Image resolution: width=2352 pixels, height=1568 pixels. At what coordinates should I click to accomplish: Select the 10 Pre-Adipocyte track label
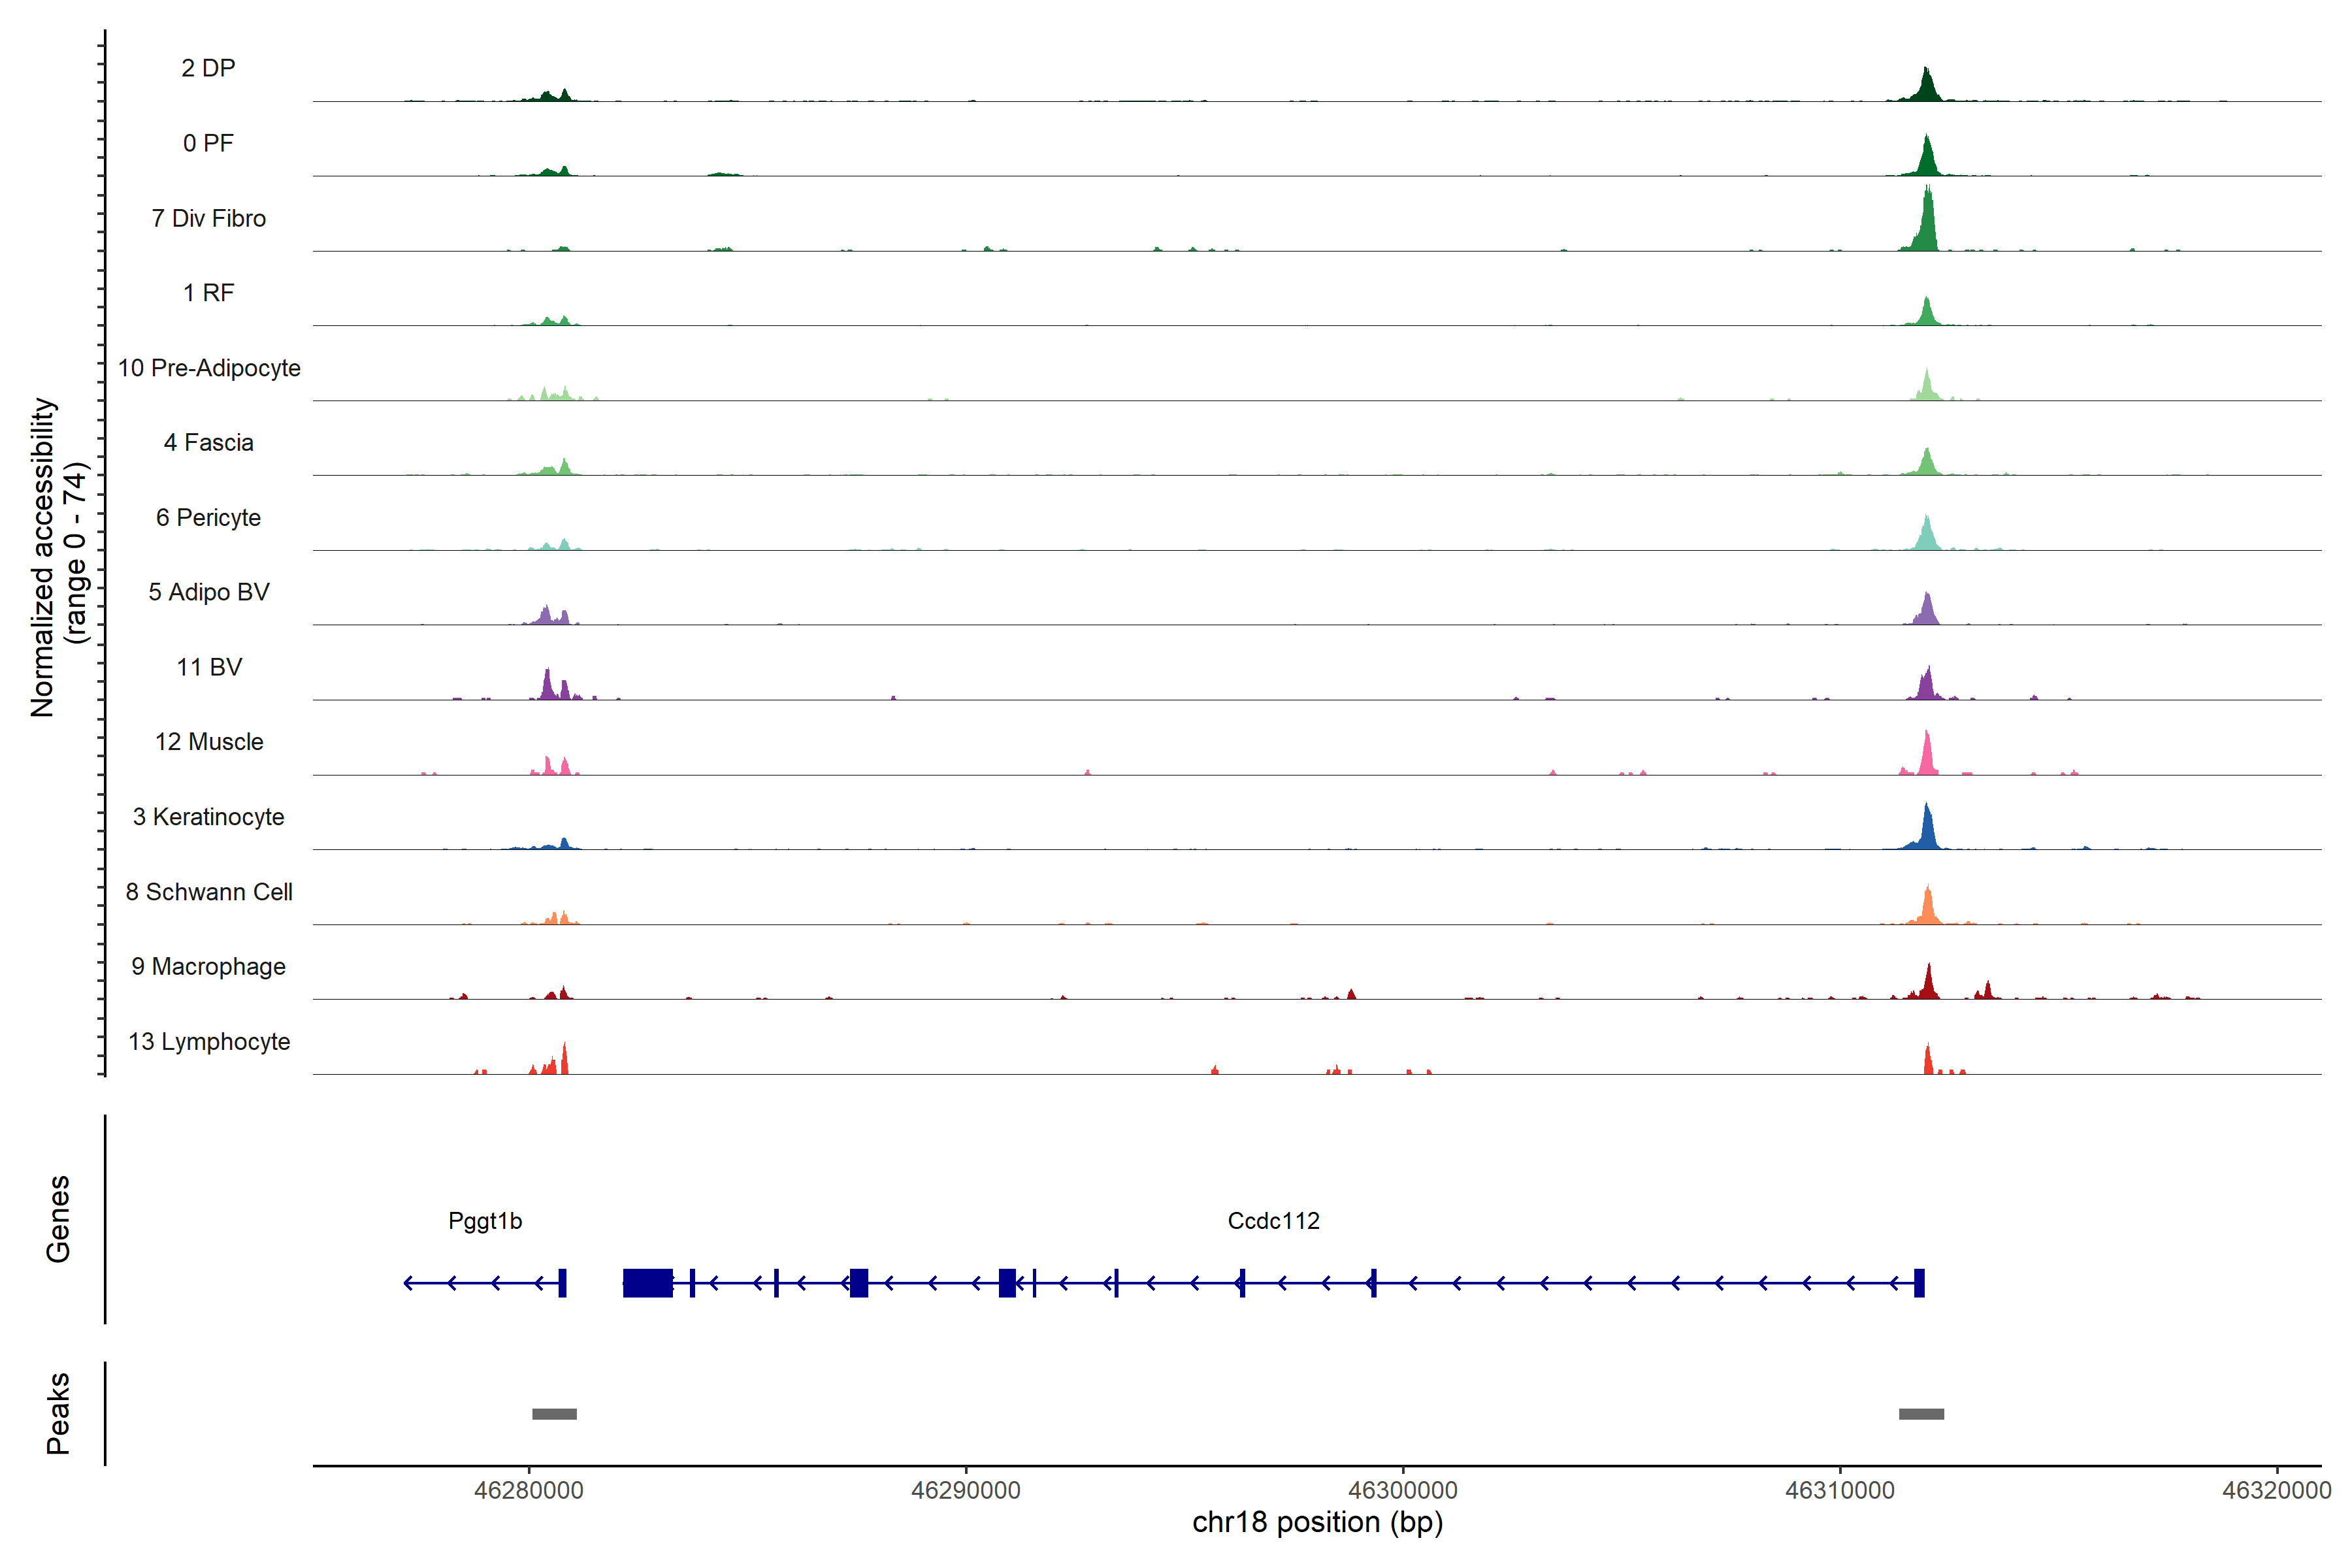pyautogui.click(x=209, y=368)
